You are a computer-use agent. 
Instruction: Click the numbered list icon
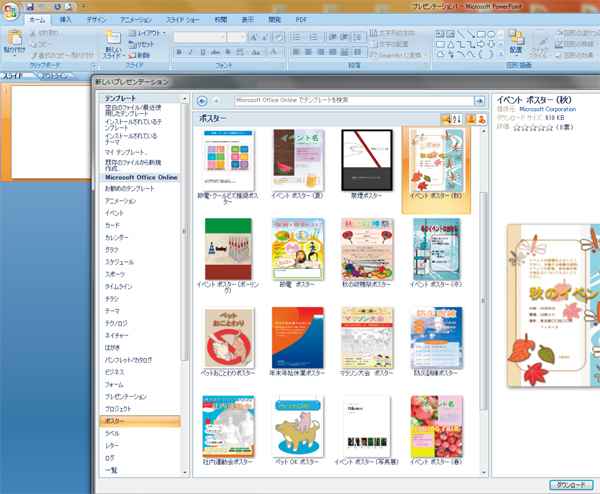314,37
